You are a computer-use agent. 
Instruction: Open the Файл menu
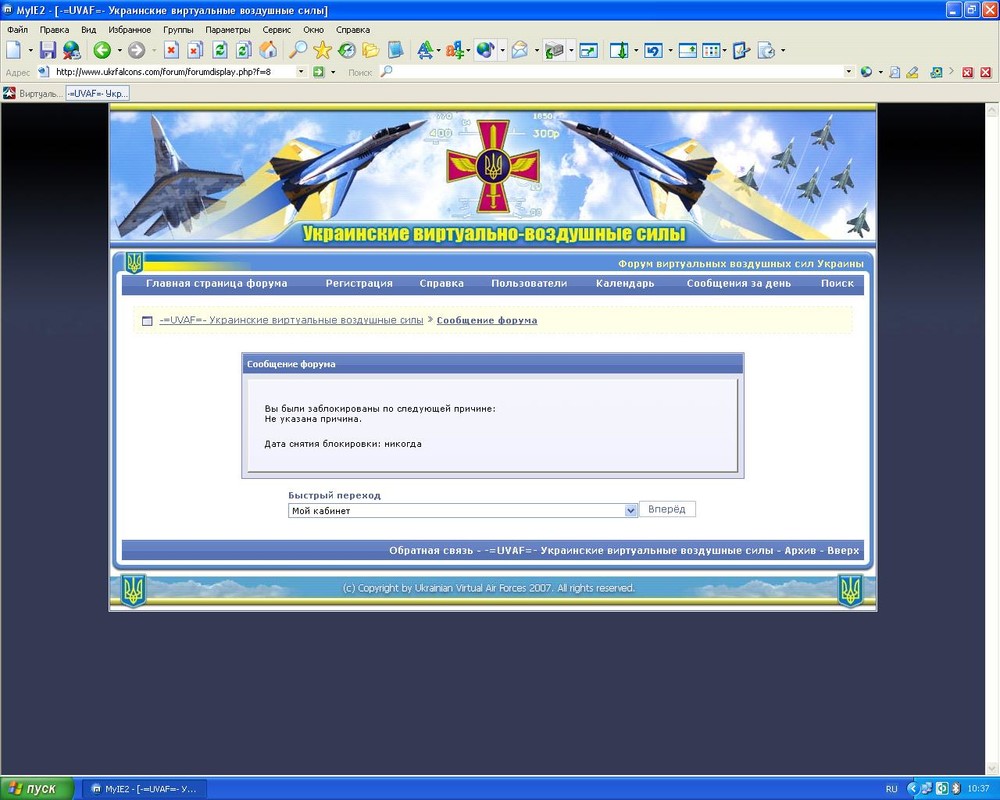tap(17, 29)
